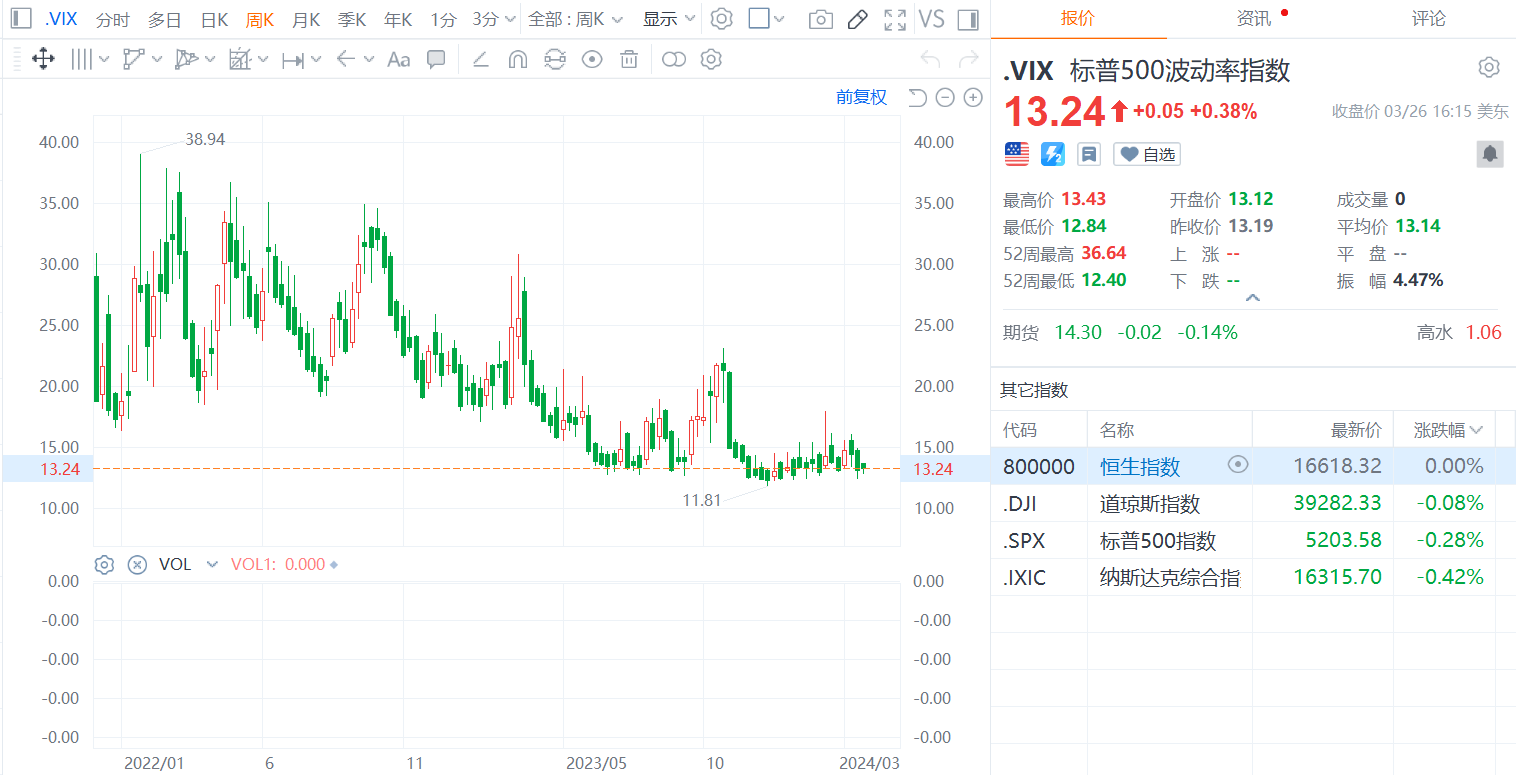Enter fullscreen with the expand icon

point(895,19)
